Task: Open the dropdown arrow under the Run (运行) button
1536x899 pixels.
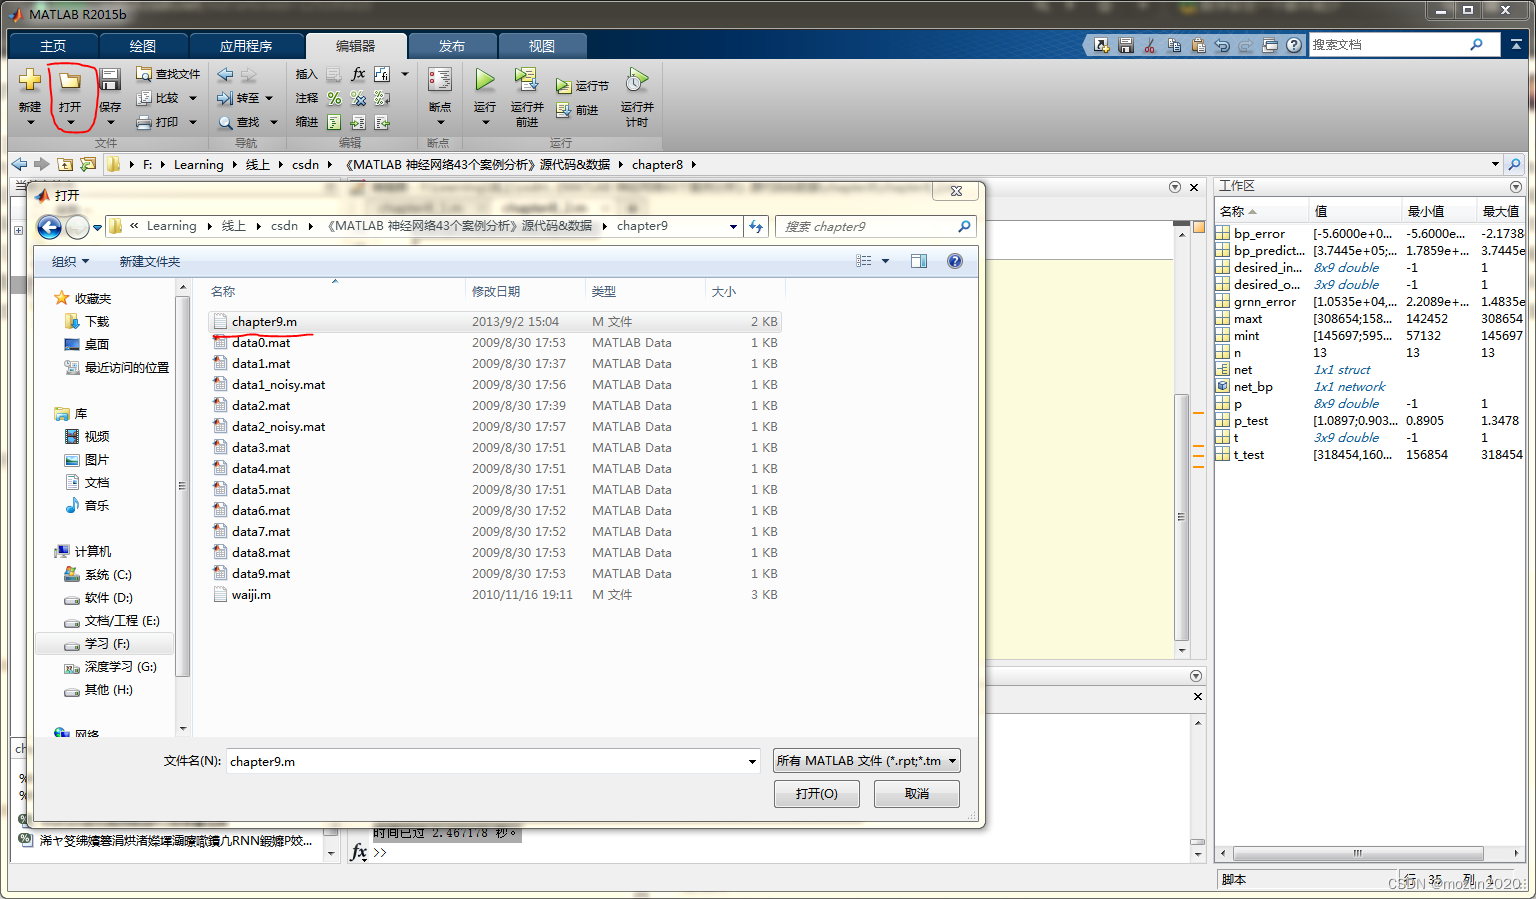Action: pos(485,122)
